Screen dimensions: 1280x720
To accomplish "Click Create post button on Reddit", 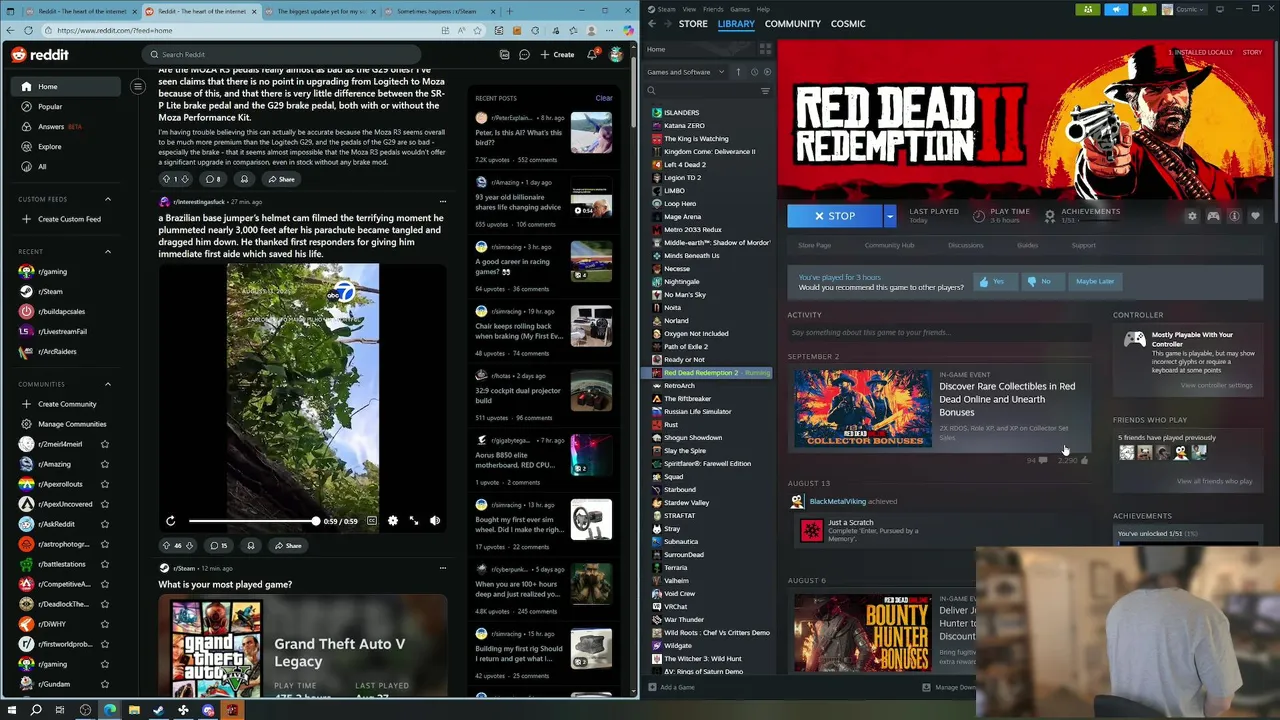I will coord(557,54).
